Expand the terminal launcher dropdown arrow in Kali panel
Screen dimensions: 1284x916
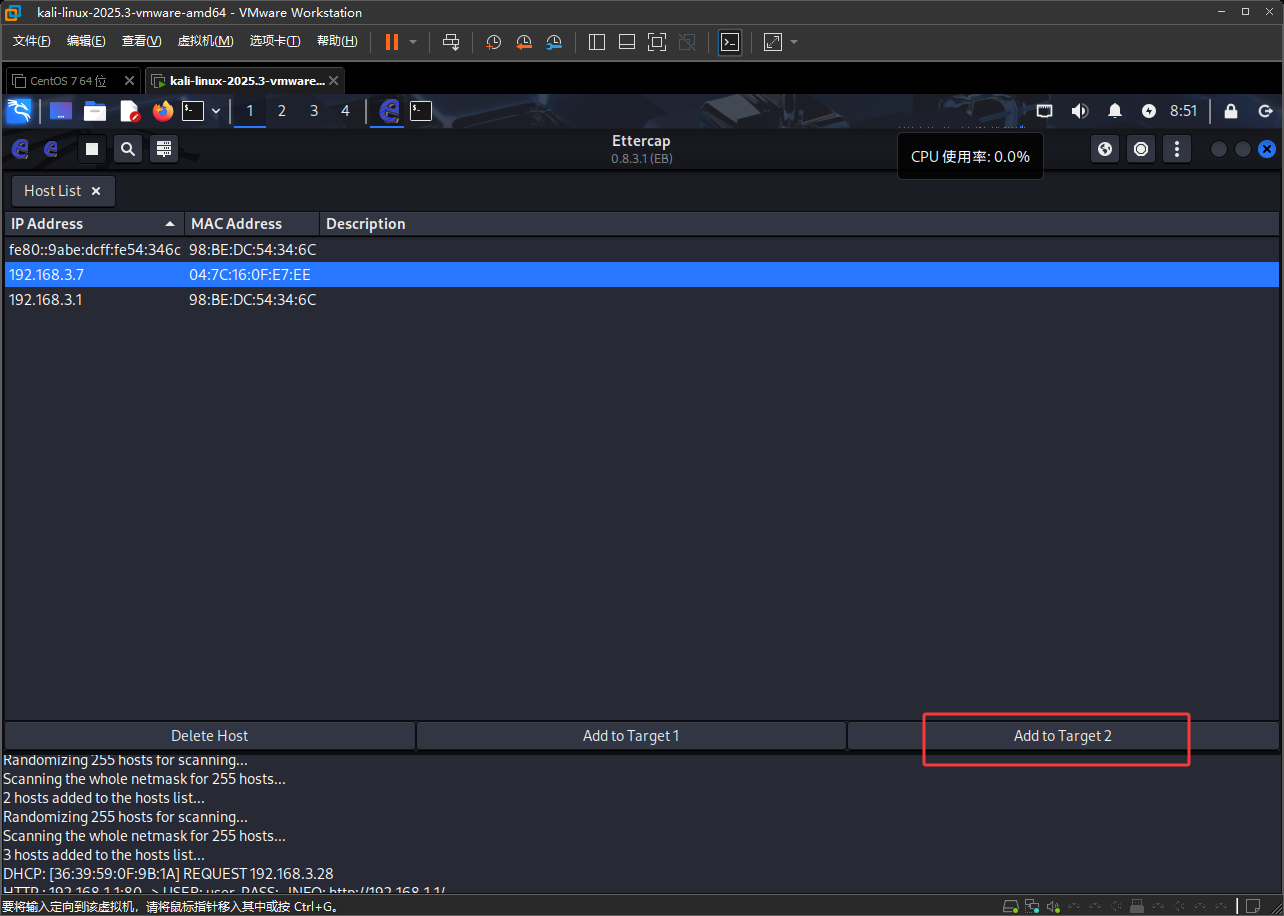216,111
